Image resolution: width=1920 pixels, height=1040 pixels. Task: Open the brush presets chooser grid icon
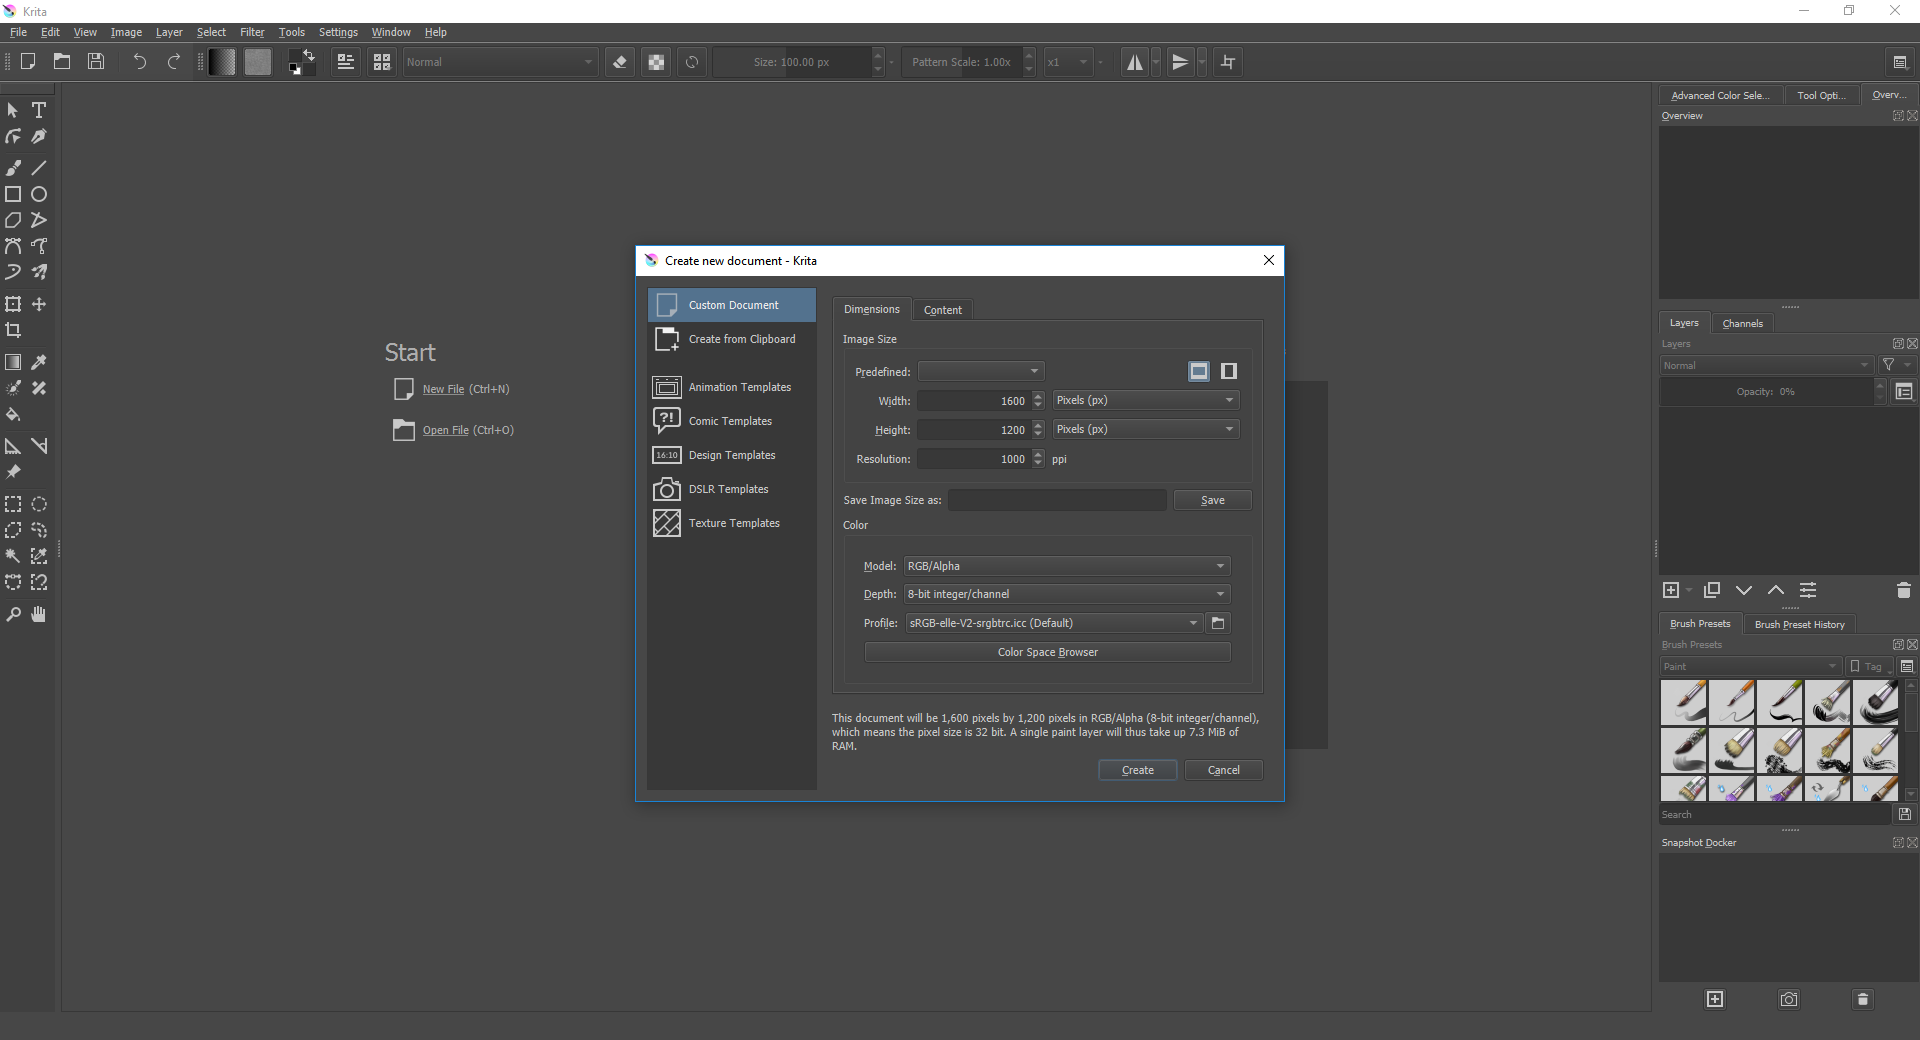[x=381, y=62]
